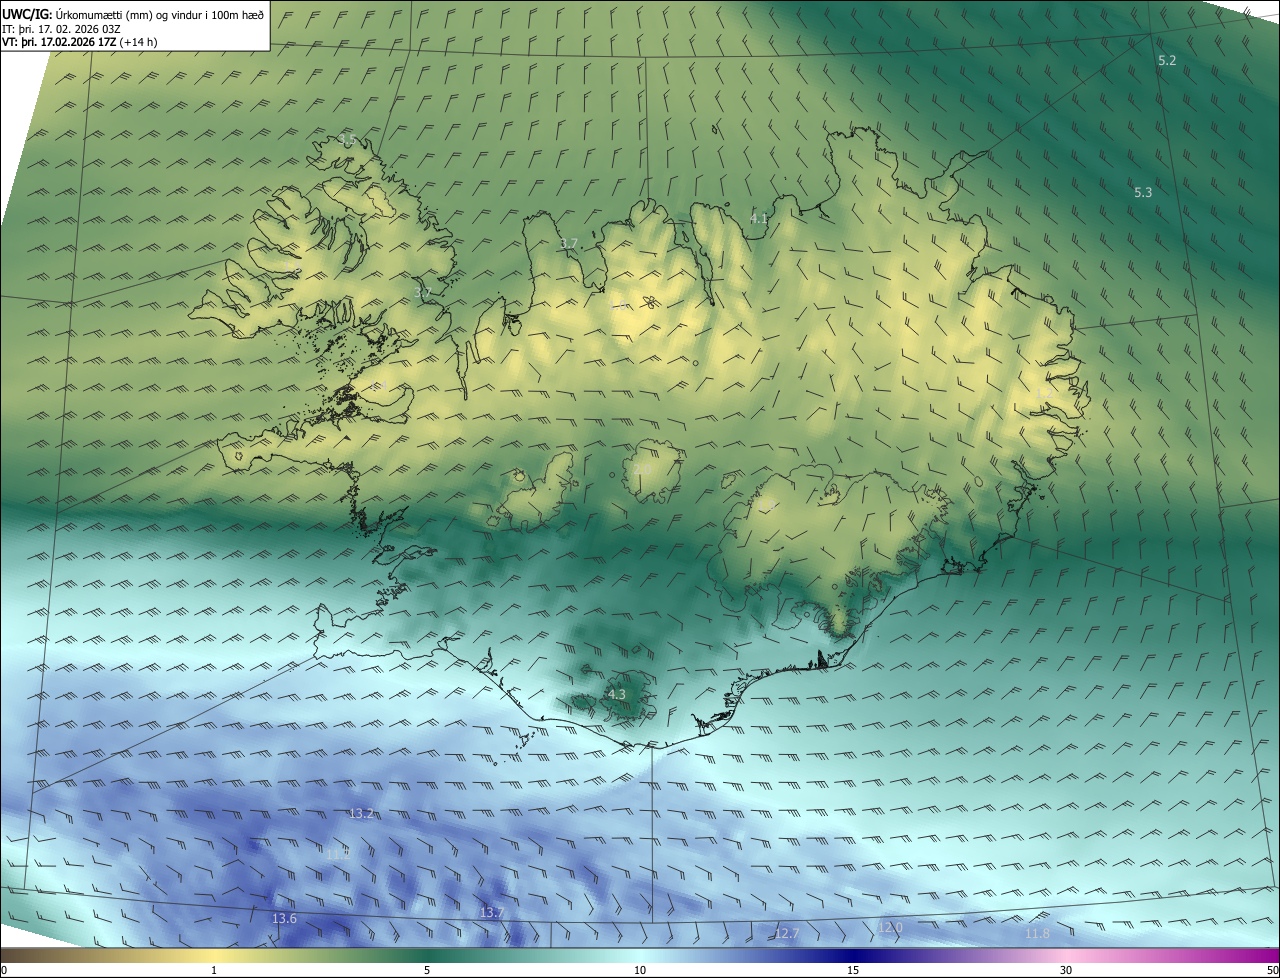Click the 12.0 value label

point(889,928)
